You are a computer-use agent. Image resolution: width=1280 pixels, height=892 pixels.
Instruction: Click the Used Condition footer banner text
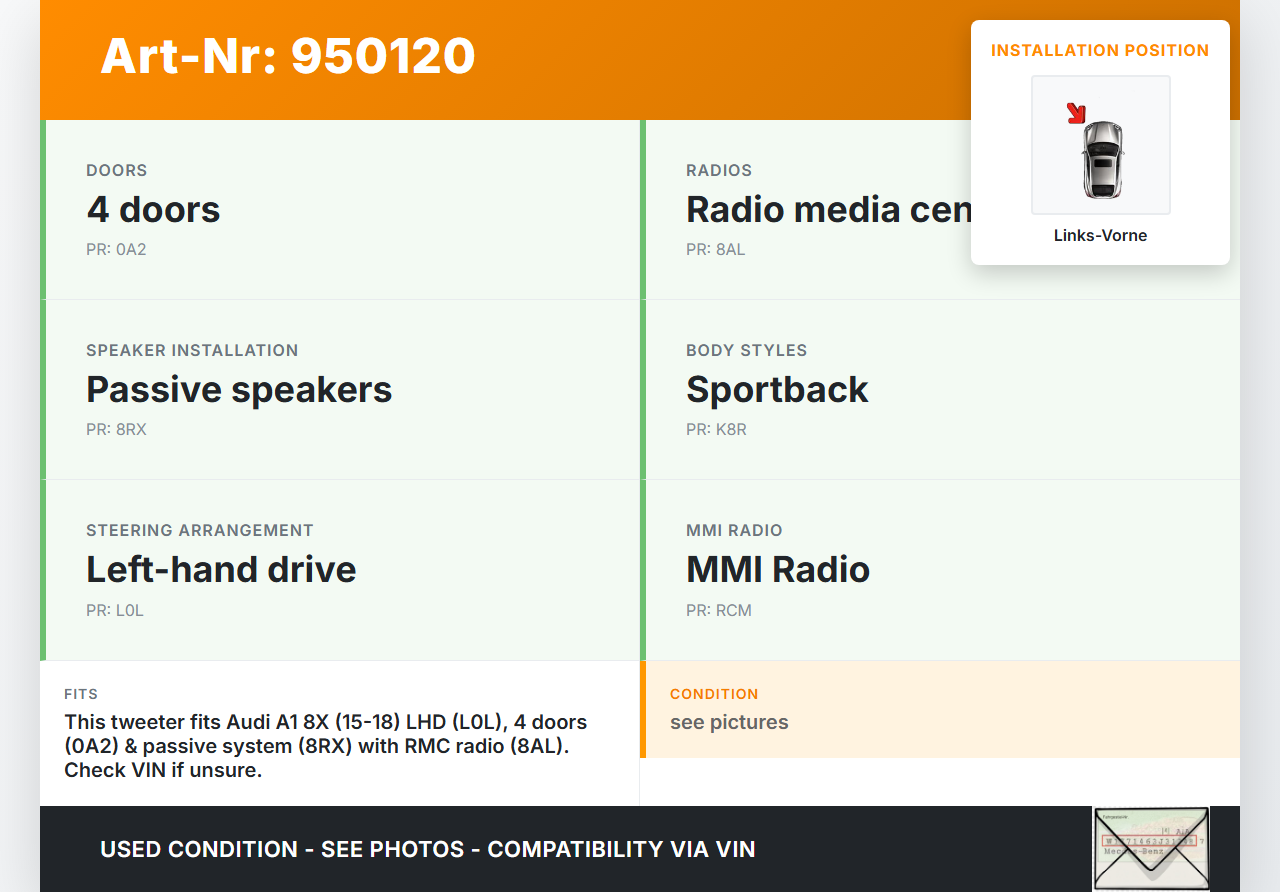(x=427, y=850)
